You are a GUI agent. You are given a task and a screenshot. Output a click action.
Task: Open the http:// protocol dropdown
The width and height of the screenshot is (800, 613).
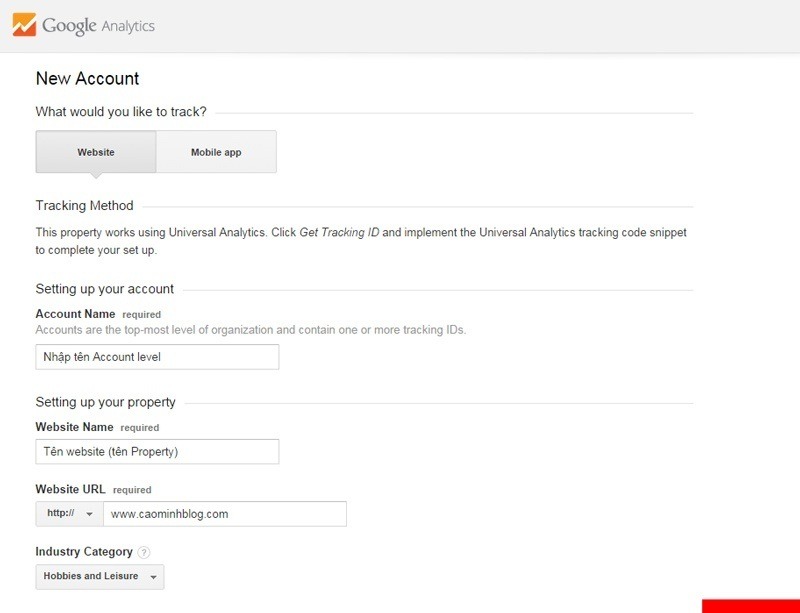click(69, 514)
